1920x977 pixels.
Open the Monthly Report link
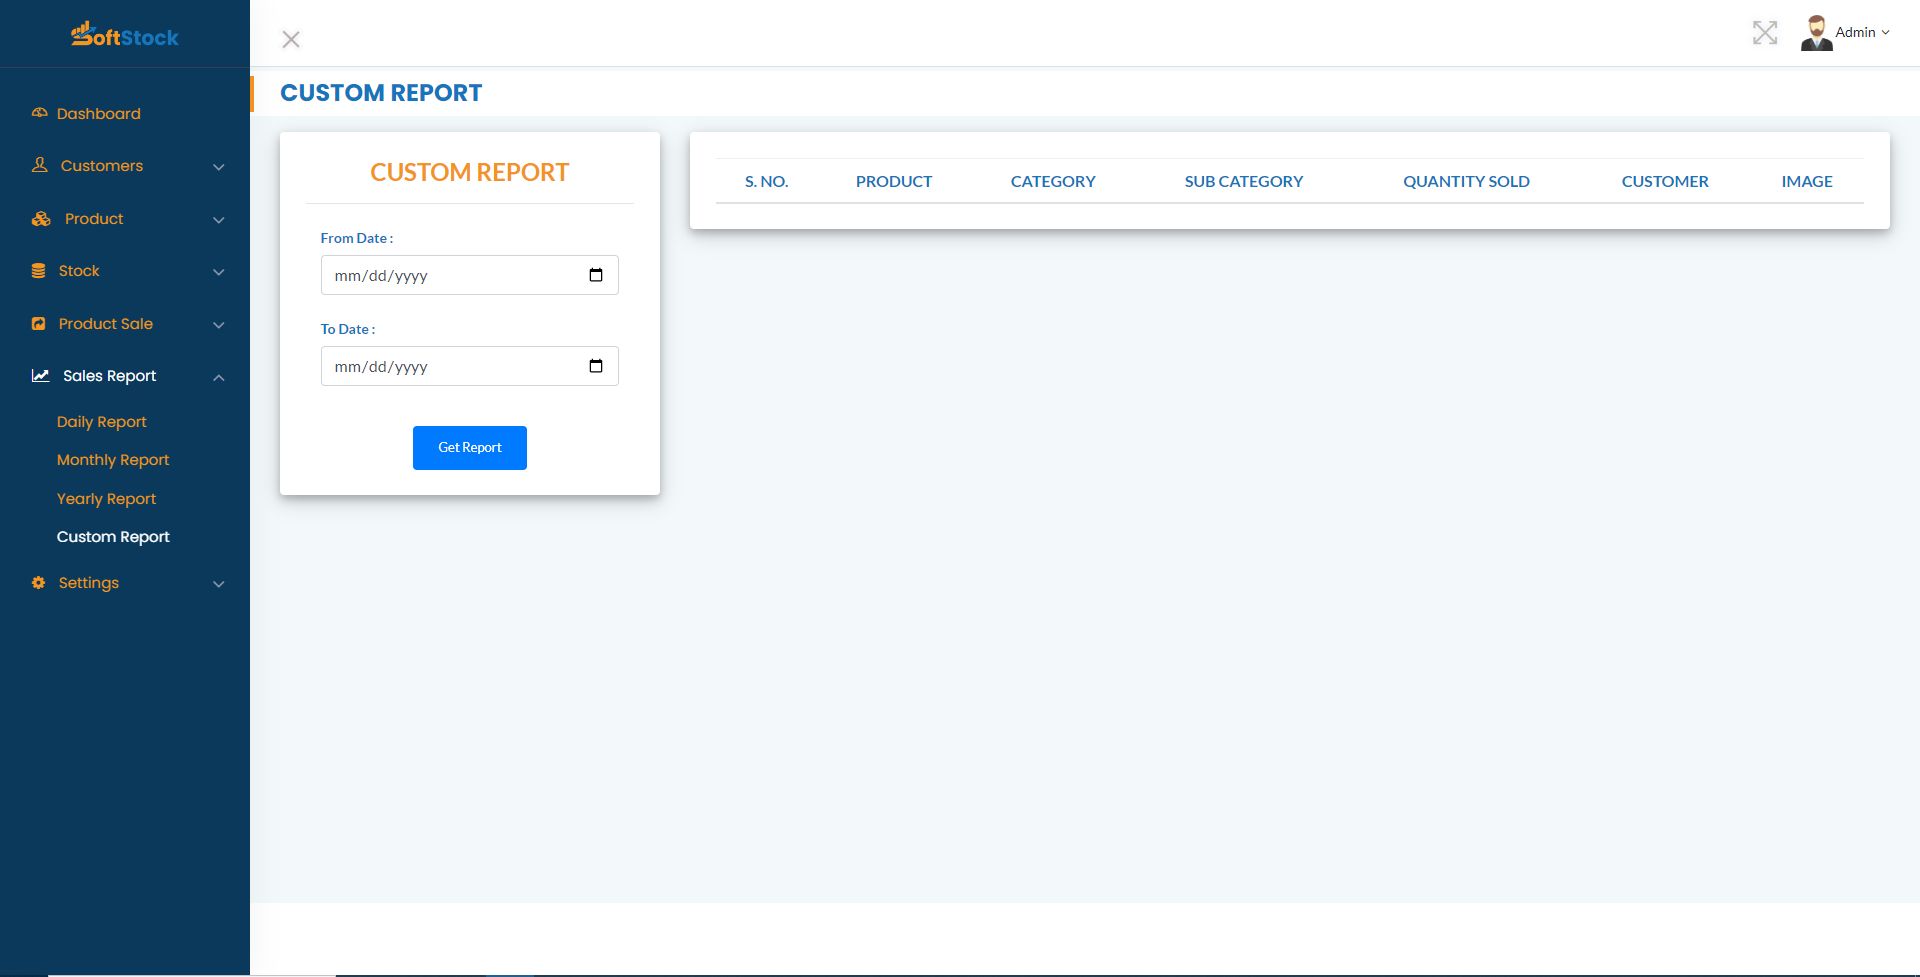tap(113, 460)
